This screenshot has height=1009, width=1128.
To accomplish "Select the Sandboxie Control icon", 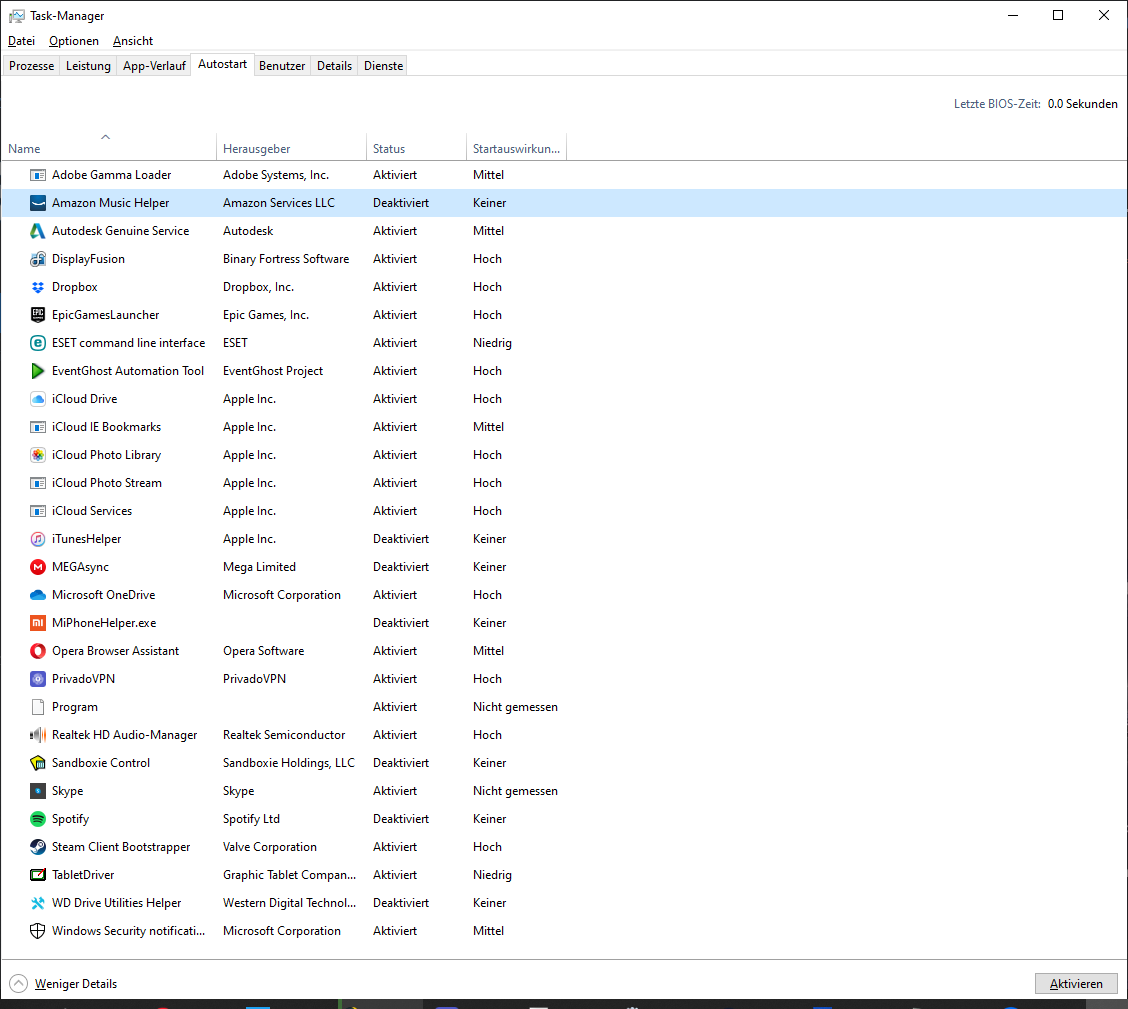I will click(x=37, y=763).
